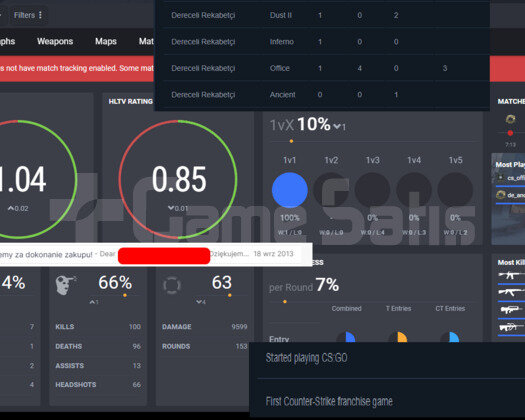This screenshot has width=525, height=420.
Task: Click the T Entries column header
Action: click(x=398, y=308)
